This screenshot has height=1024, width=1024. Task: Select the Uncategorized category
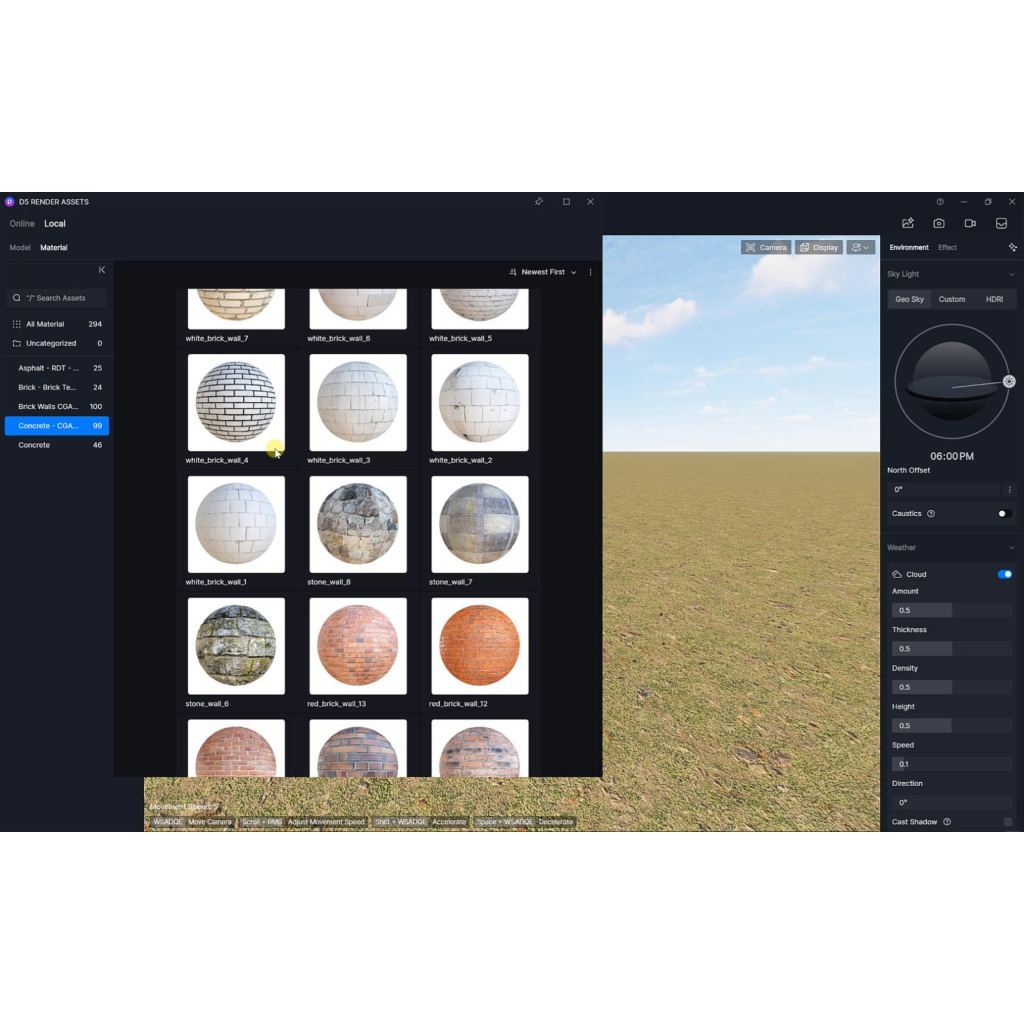coord(57,344)
